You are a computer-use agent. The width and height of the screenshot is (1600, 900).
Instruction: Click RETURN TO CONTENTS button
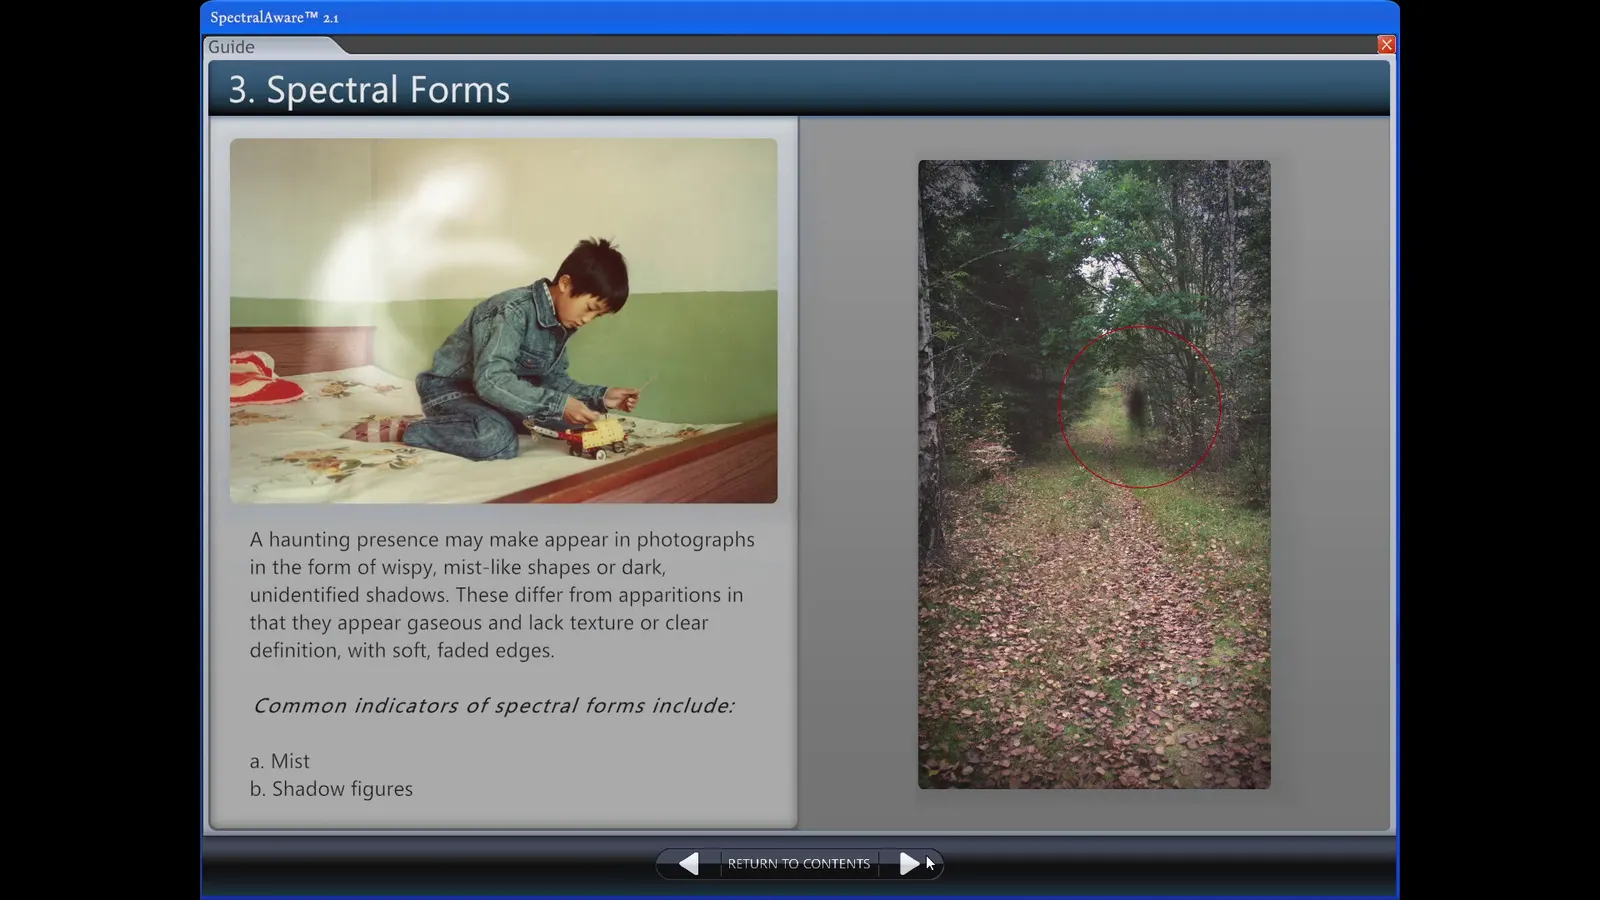point(798,863)
